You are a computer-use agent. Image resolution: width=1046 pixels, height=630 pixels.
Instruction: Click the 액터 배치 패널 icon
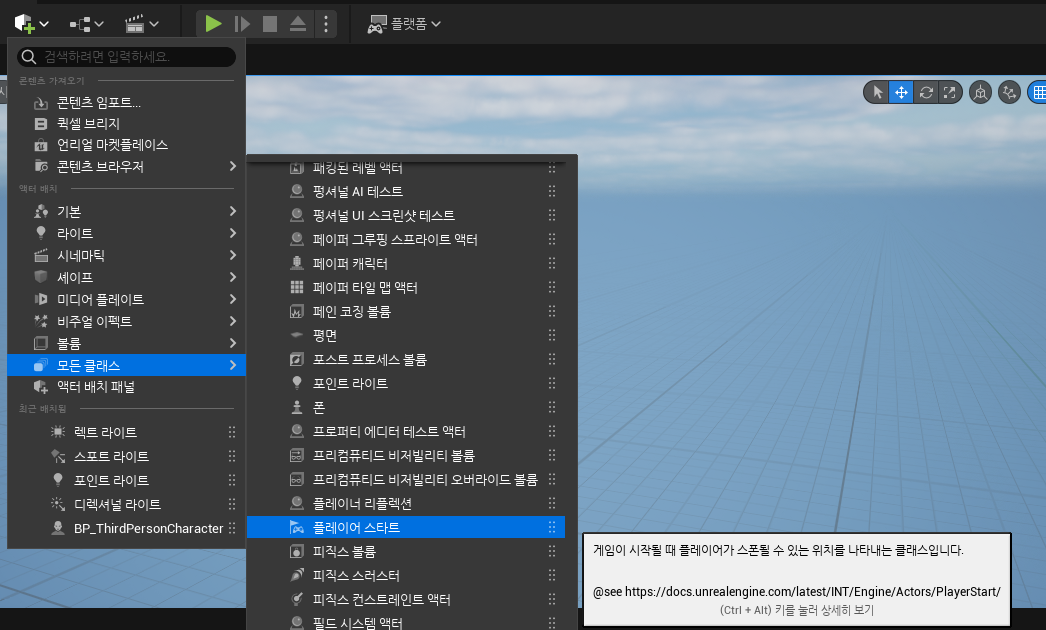point(41,386)
